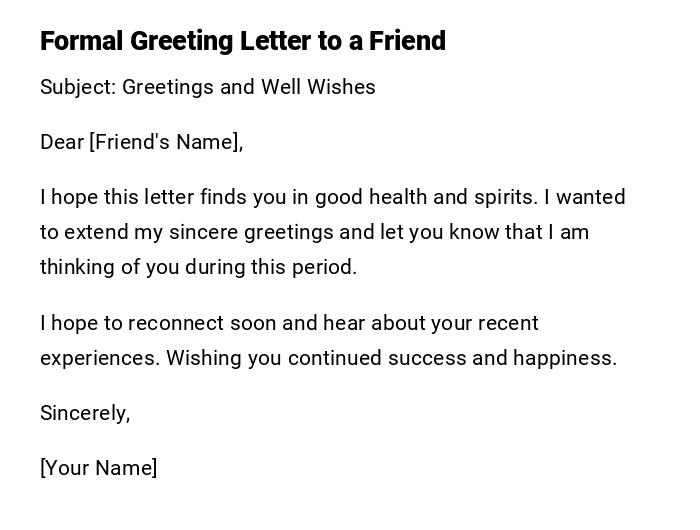The width and height of the screenshot is (700, 530).
Task: Click the 'Sincerely,' closing line
Action: click(85, 413)
